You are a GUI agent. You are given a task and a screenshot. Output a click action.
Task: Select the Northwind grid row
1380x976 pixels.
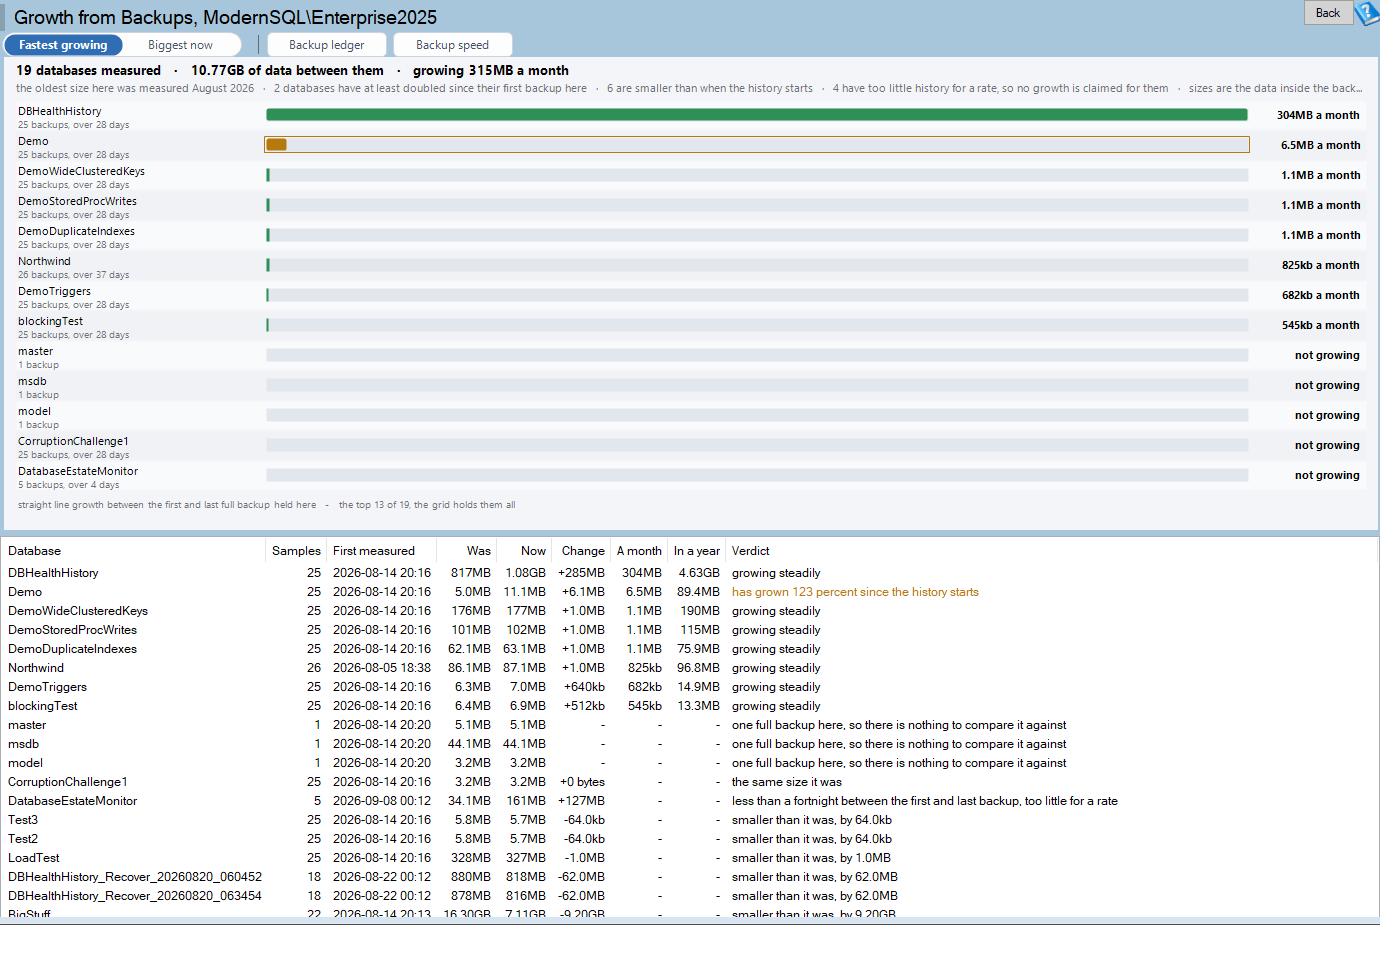[690, 668]
